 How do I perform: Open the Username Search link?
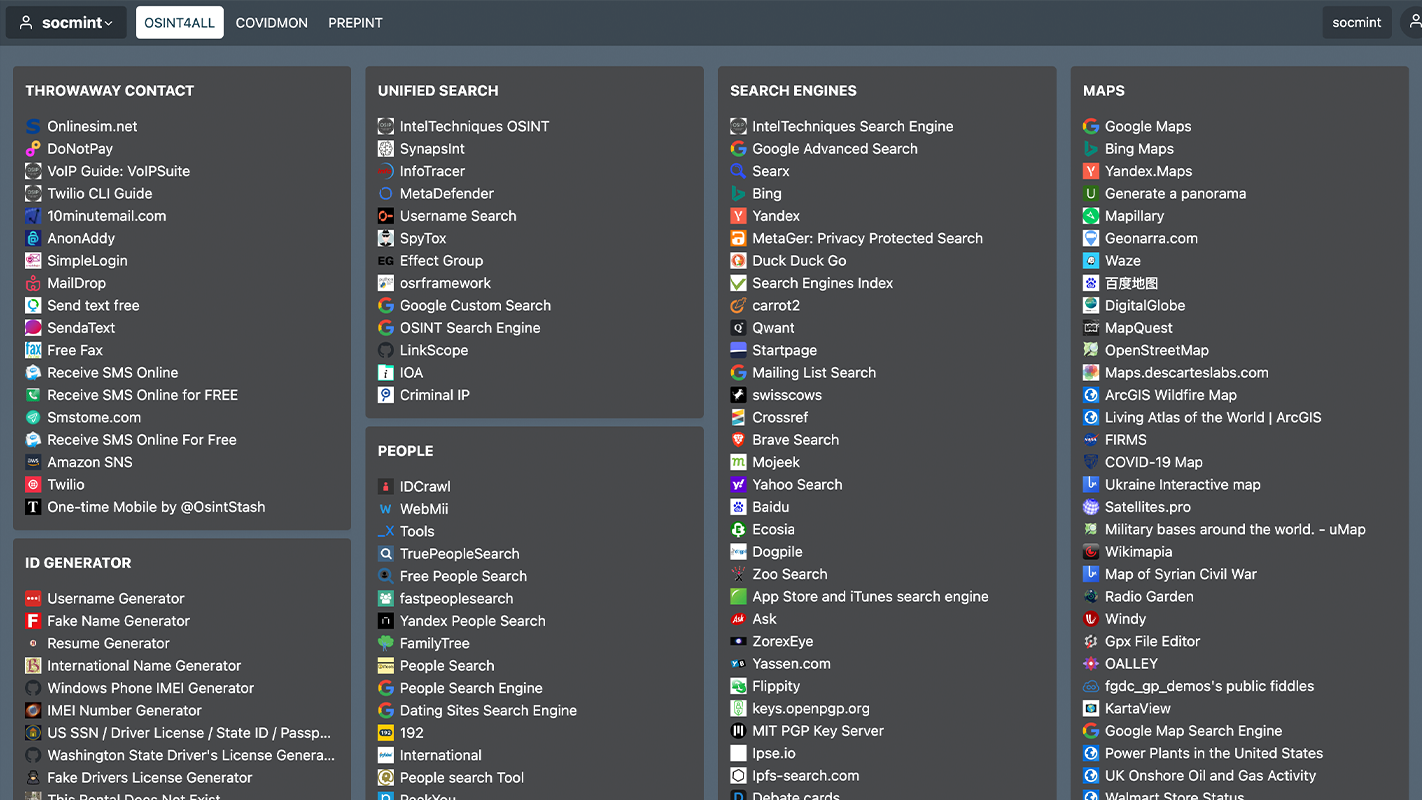tap(458, 216)
